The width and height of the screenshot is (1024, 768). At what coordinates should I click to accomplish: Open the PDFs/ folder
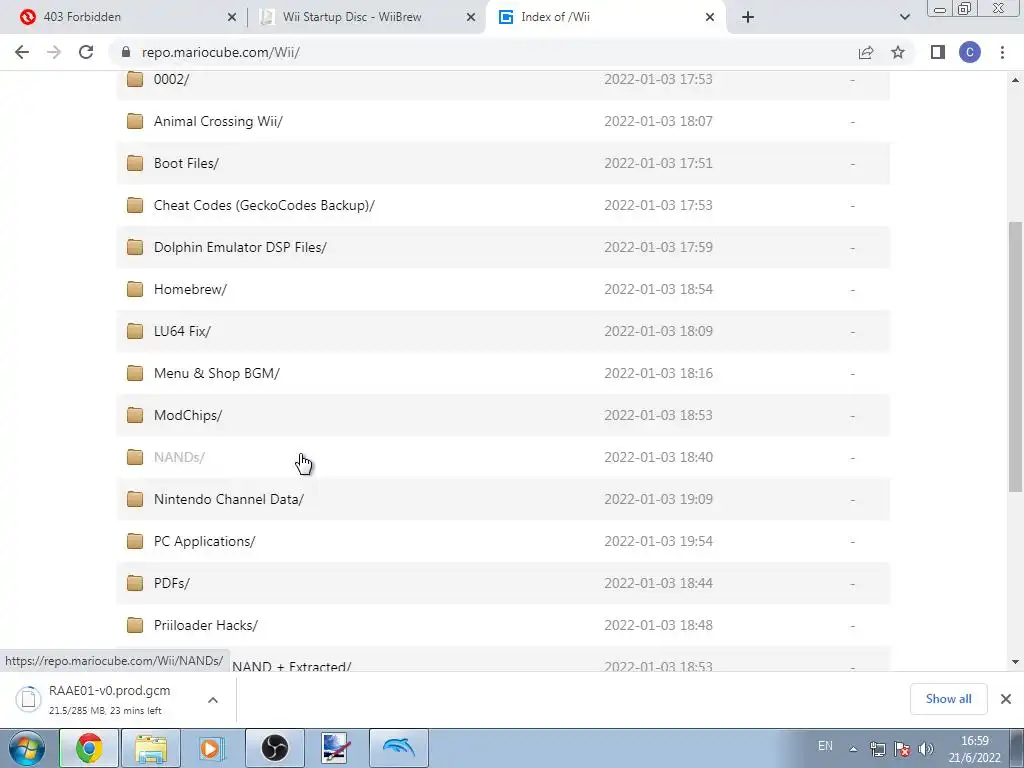click(171, 583)
